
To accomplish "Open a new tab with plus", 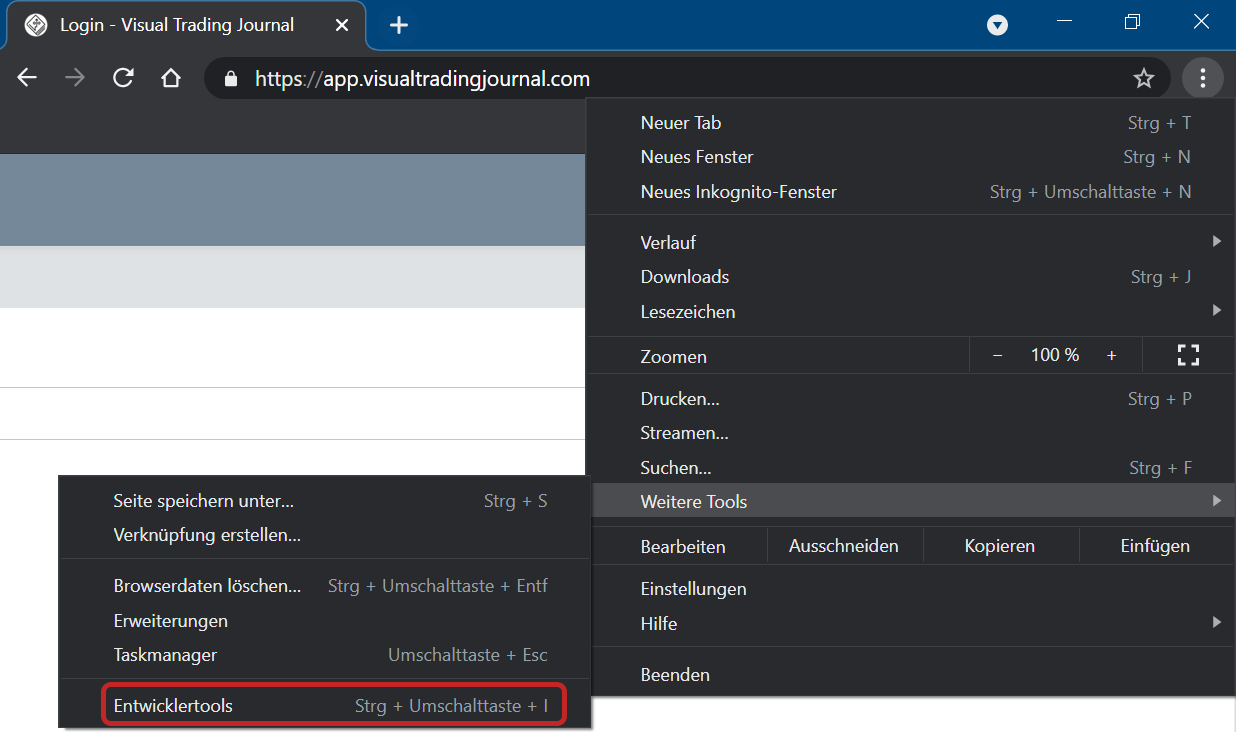I will click(x=399, y=25).
